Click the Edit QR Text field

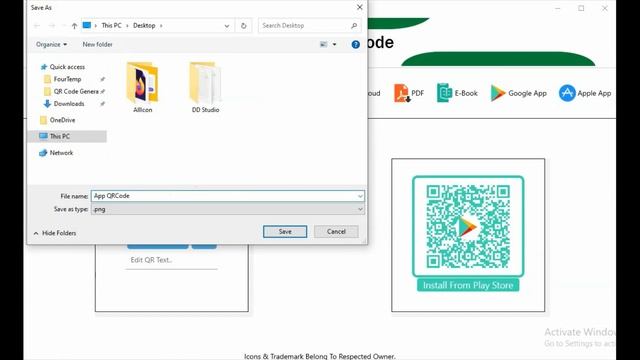171,260
